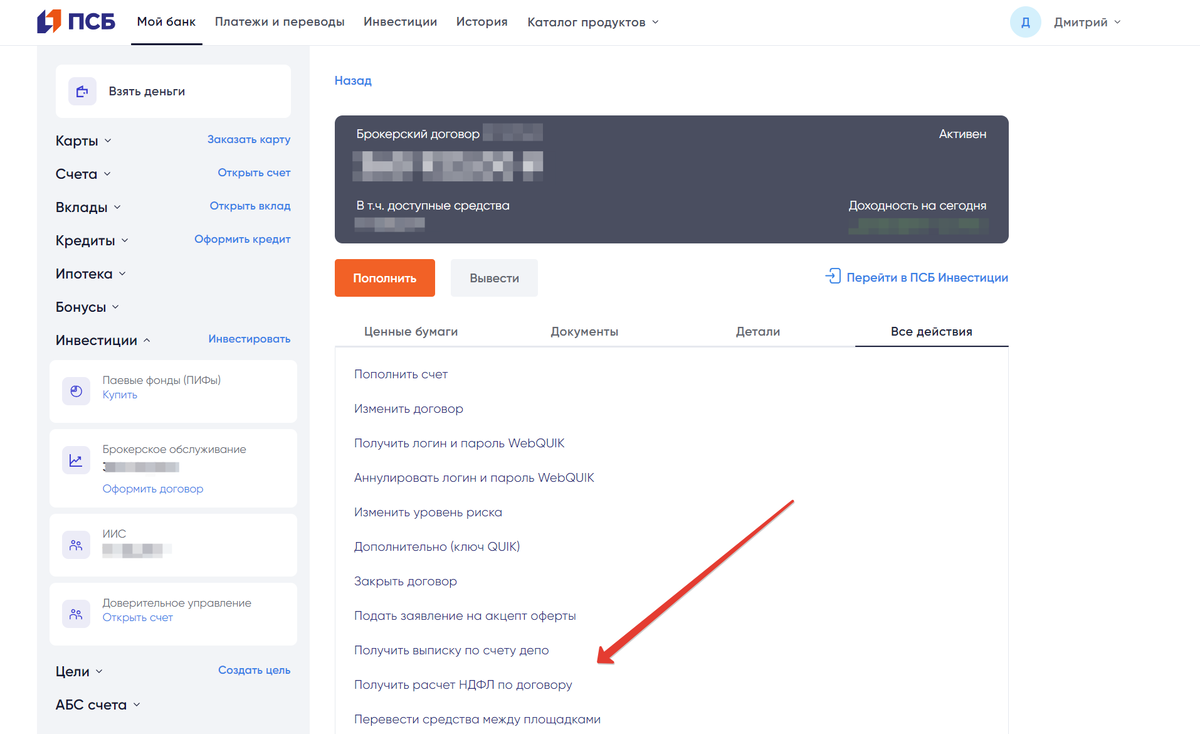Open the Каталог продуктов dropdown

pos(593,22)
